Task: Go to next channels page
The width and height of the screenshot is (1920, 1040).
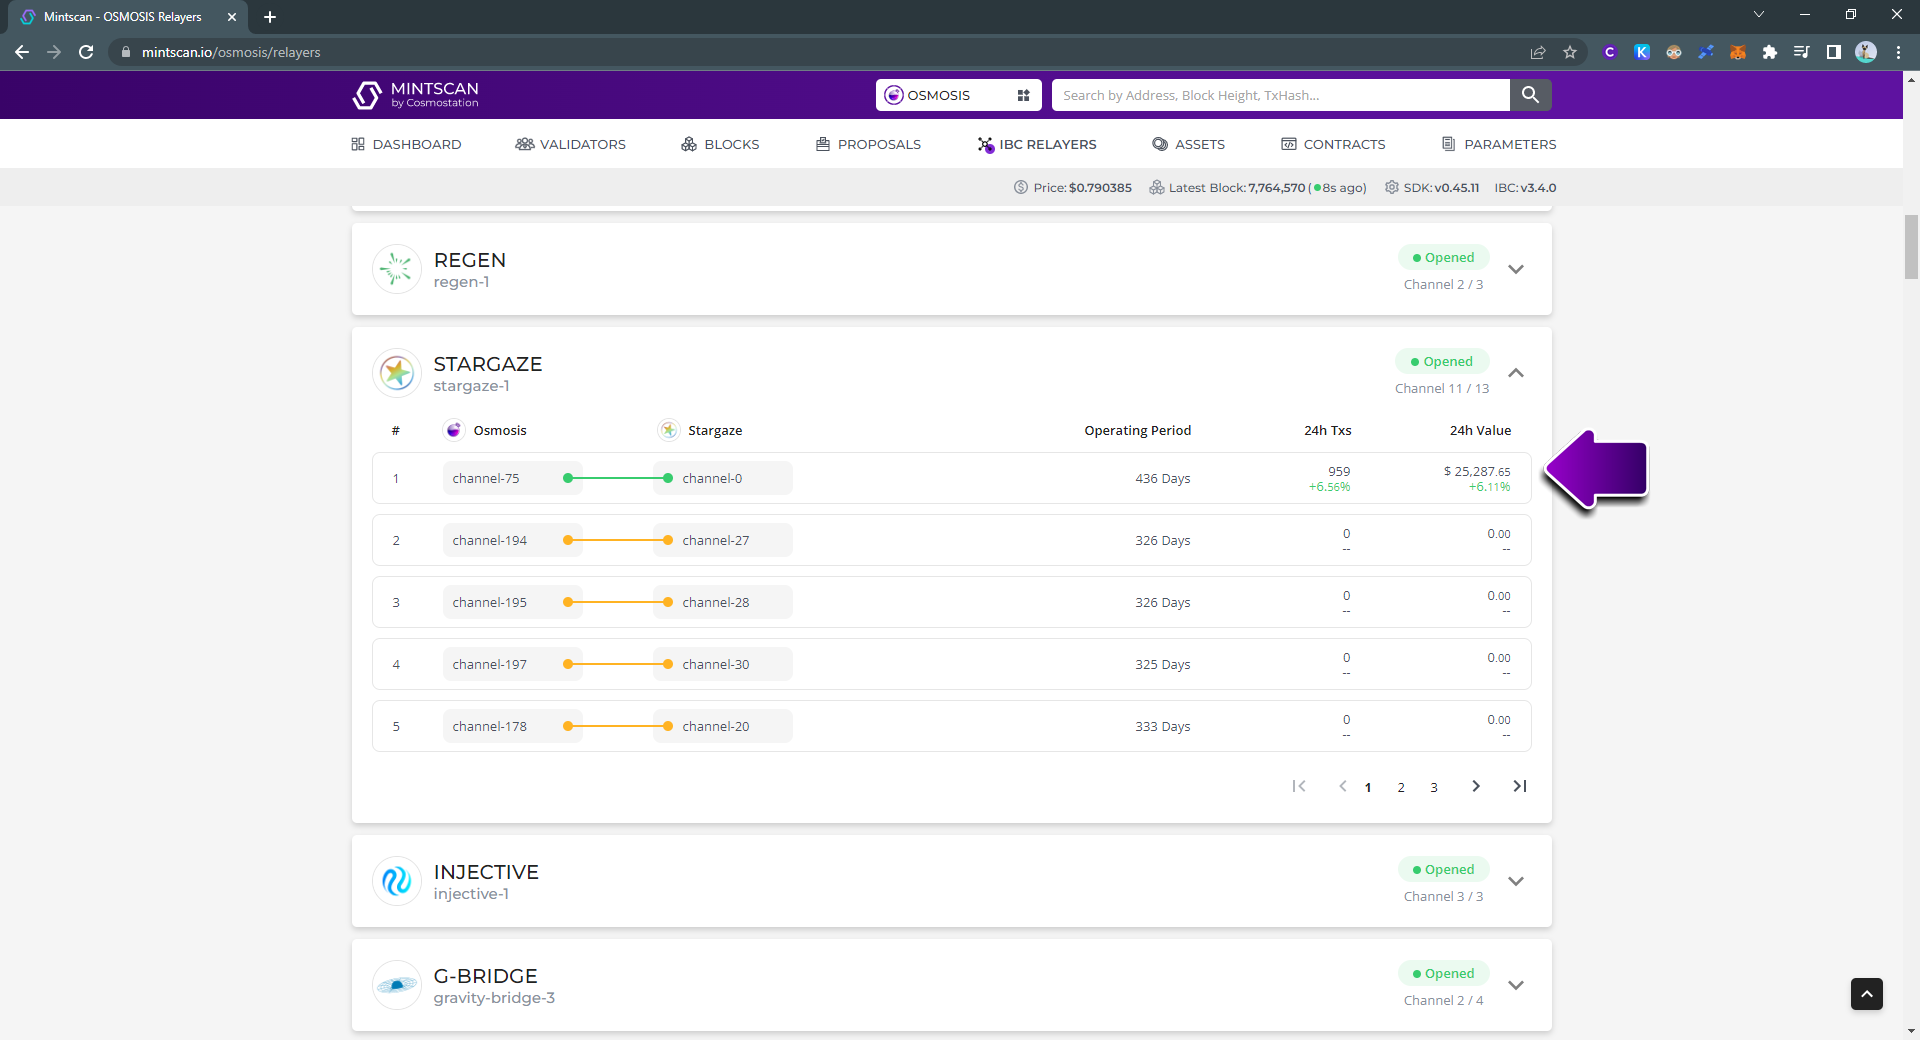Action: click(x=1476, y=786)
